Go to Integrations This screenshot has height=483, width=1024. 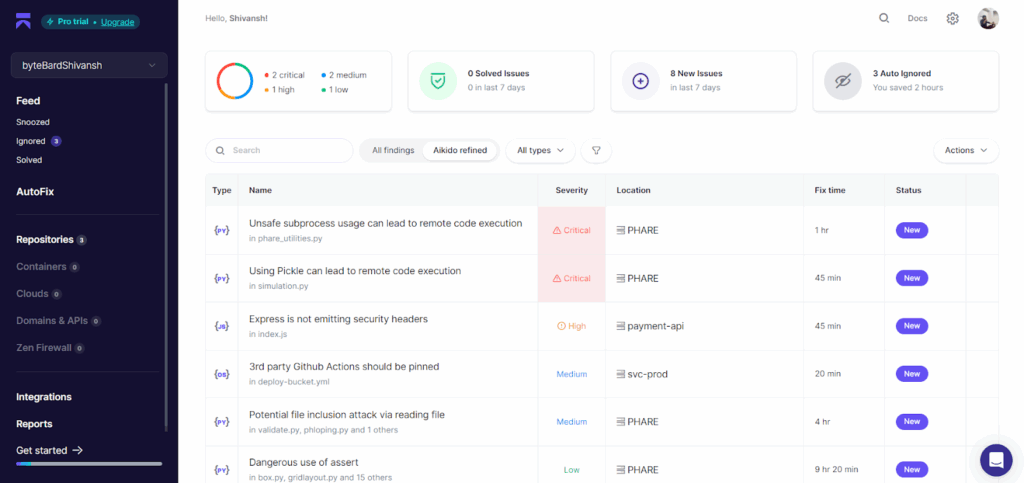[44, 397]
